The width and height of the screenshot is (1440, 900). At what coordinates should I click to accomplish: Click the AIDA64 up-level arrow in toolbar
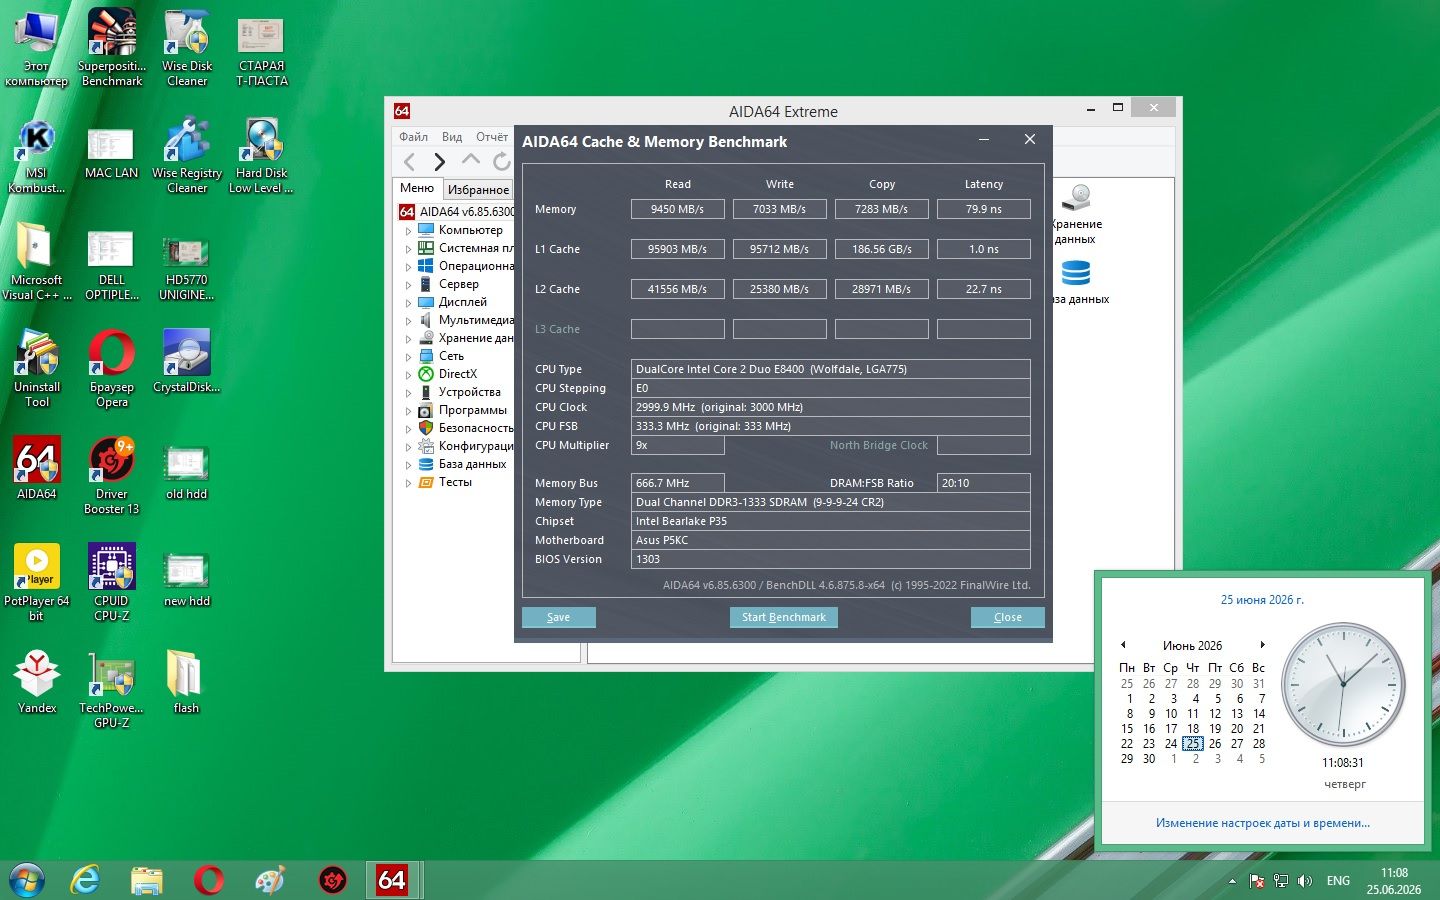tap(471, 160)
